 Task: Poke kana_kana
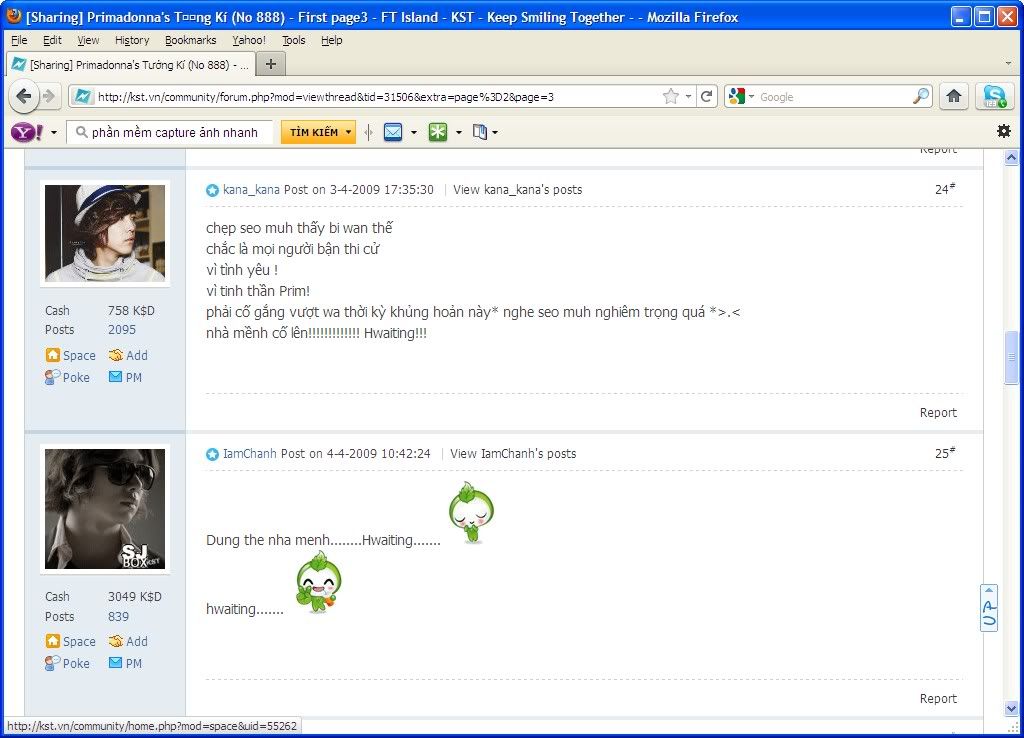[67, 377]
